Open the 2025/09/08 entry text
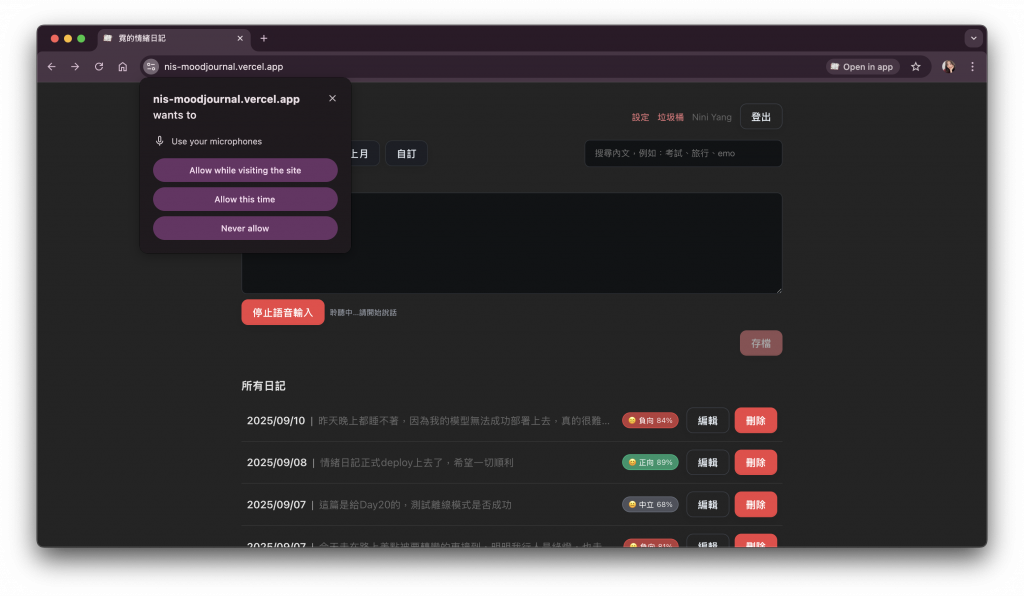The height and width of the screenshot is (596, 1024). pos(417,462)
